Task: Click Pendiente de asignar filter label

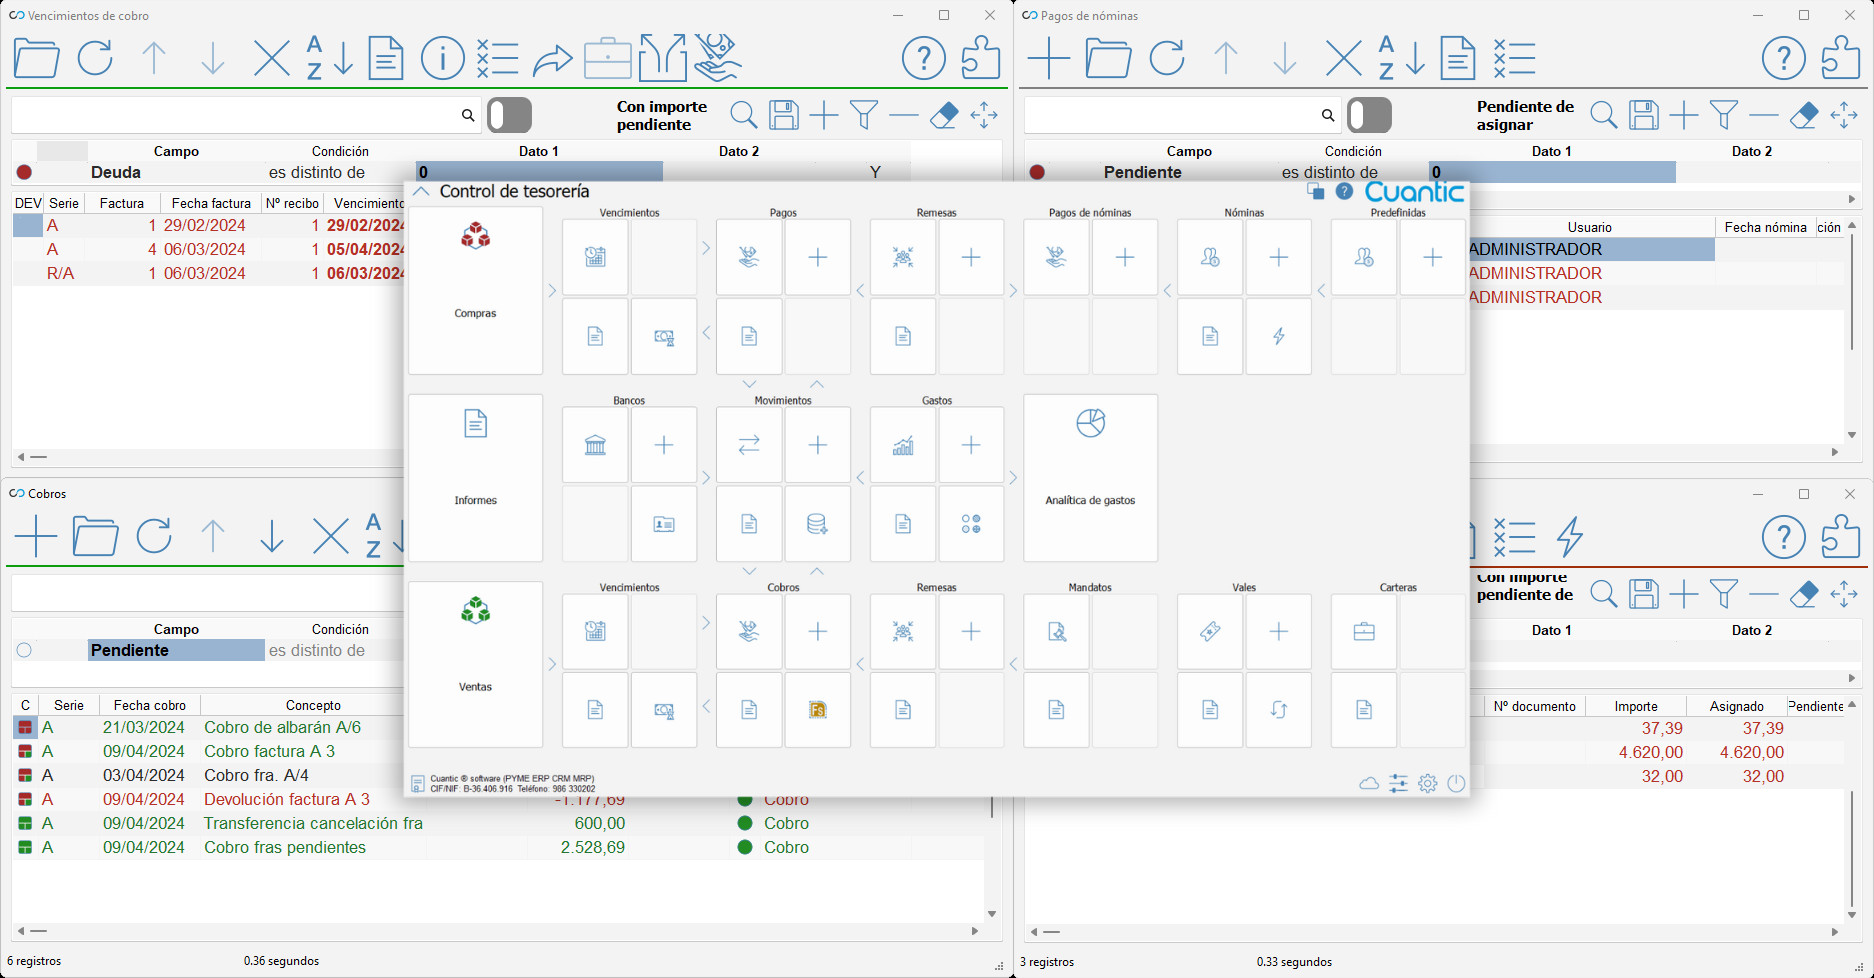Action: pos(1525,115)
